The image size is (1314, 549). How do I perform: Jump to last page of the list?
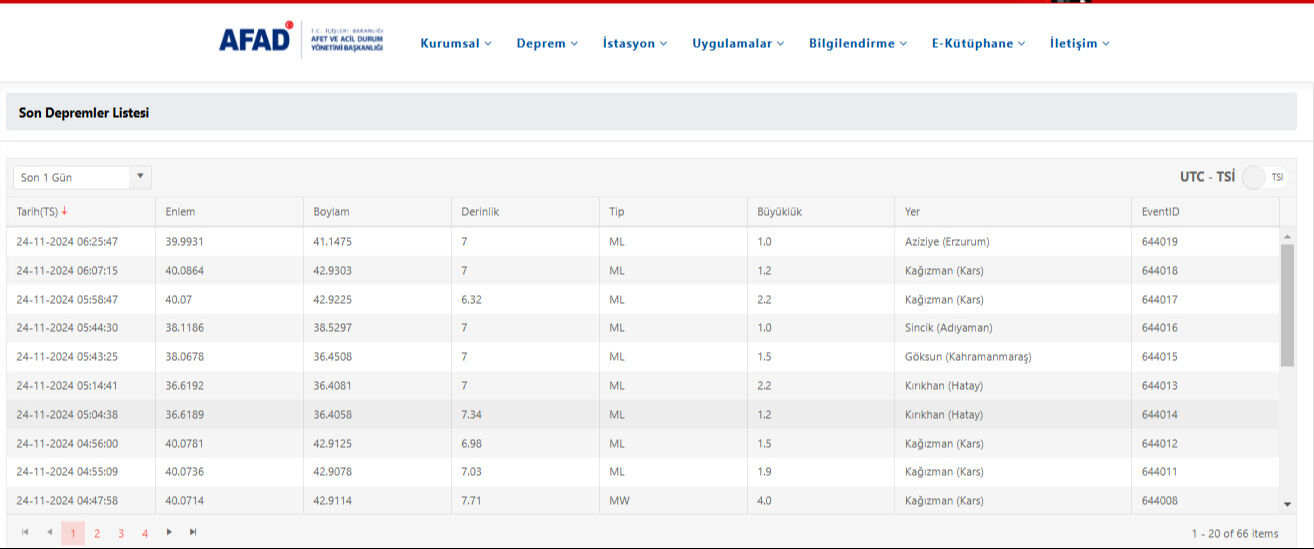(193, 532)
